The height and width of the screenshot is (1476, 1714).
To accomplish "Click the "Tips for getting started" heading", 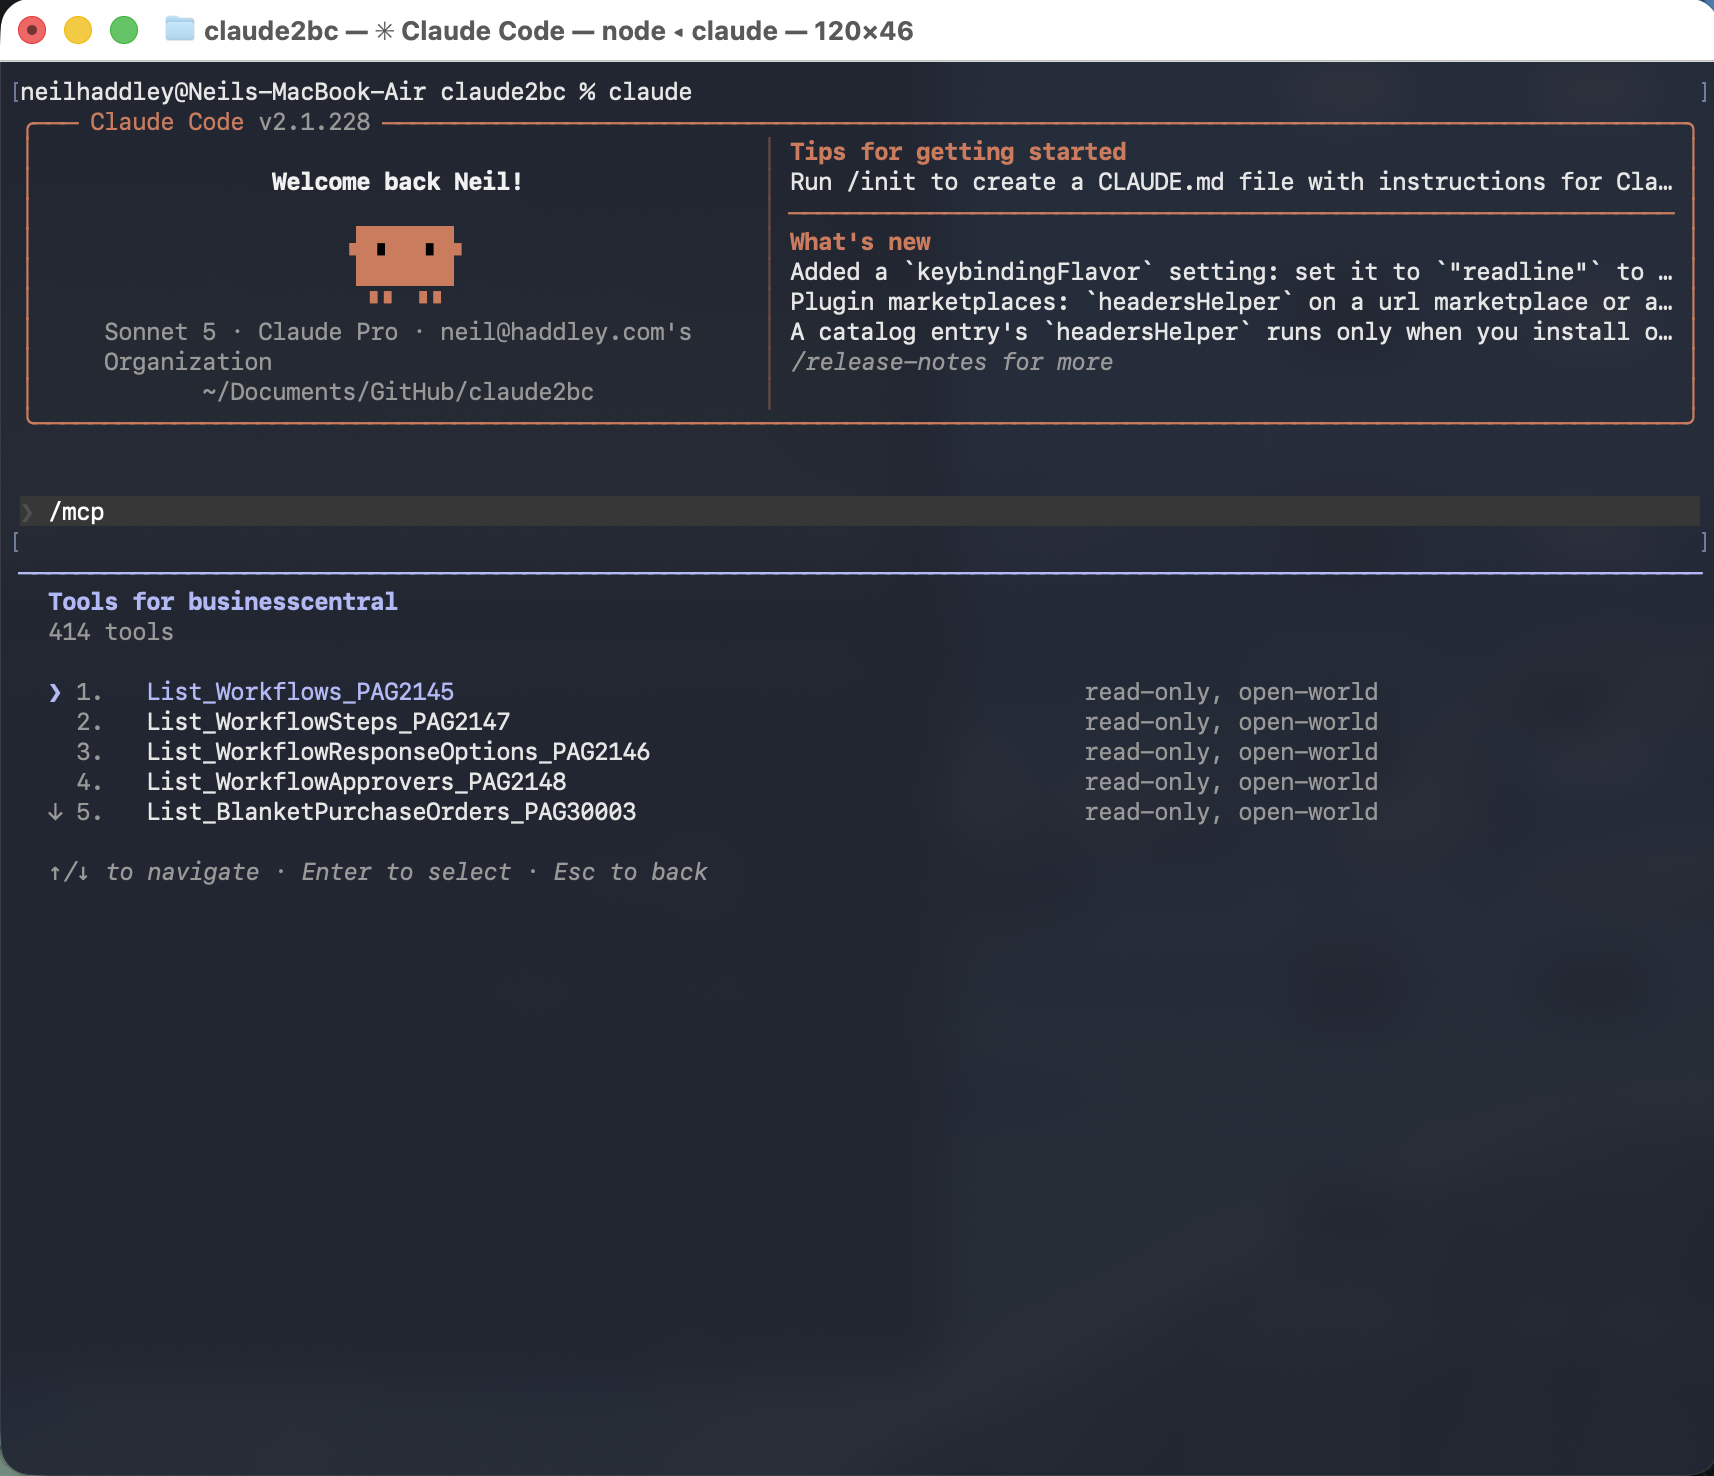I will 958,152.
